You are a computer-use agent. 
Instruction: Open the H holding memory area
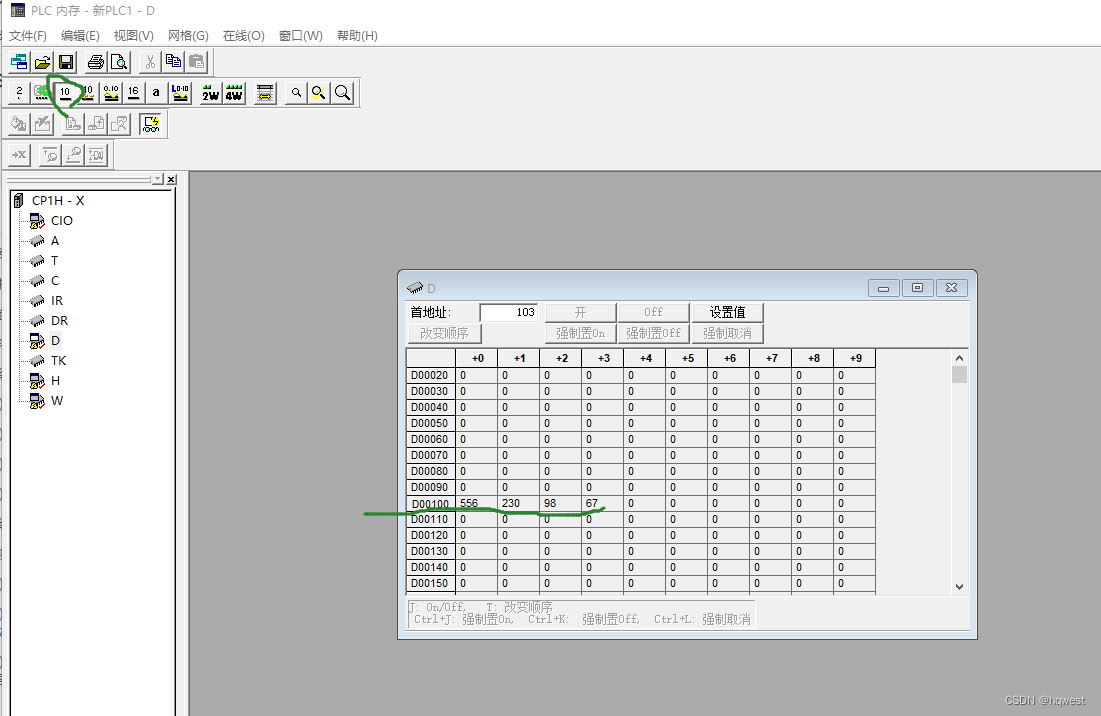pyautogui.click(x=55, y=380)
